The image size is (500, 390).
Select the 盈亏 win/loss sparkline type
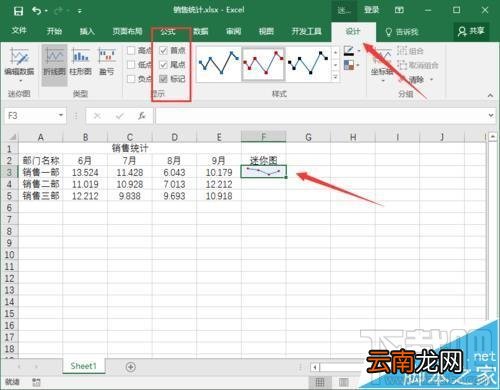107,62
